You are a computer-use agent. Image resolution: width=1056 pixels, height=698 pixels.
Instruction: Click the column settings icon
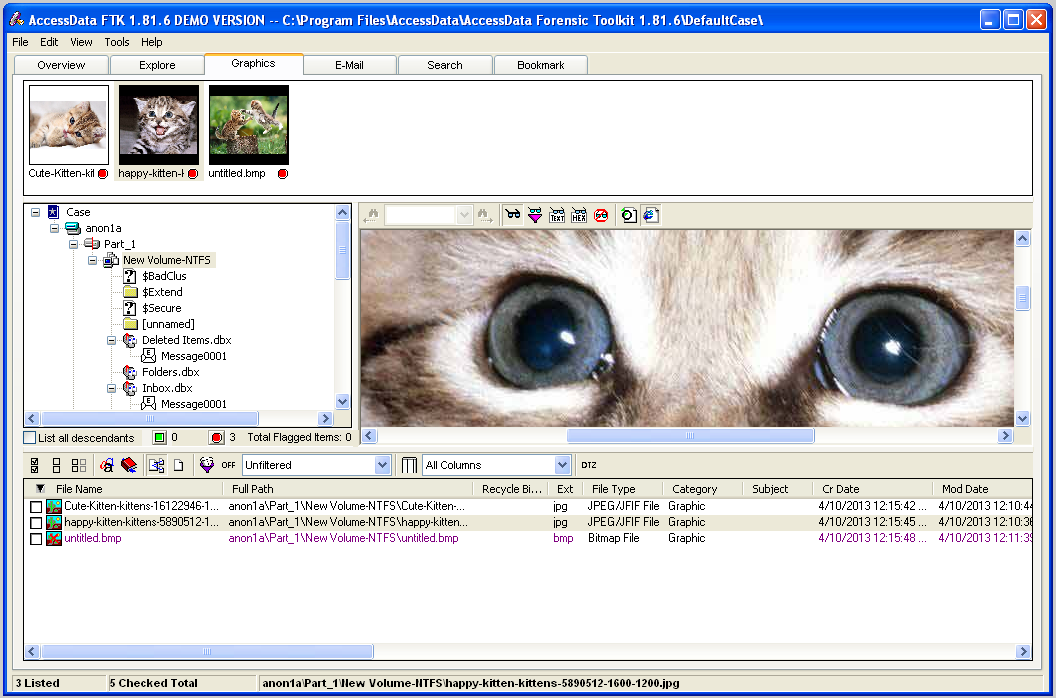click(409, 465)
